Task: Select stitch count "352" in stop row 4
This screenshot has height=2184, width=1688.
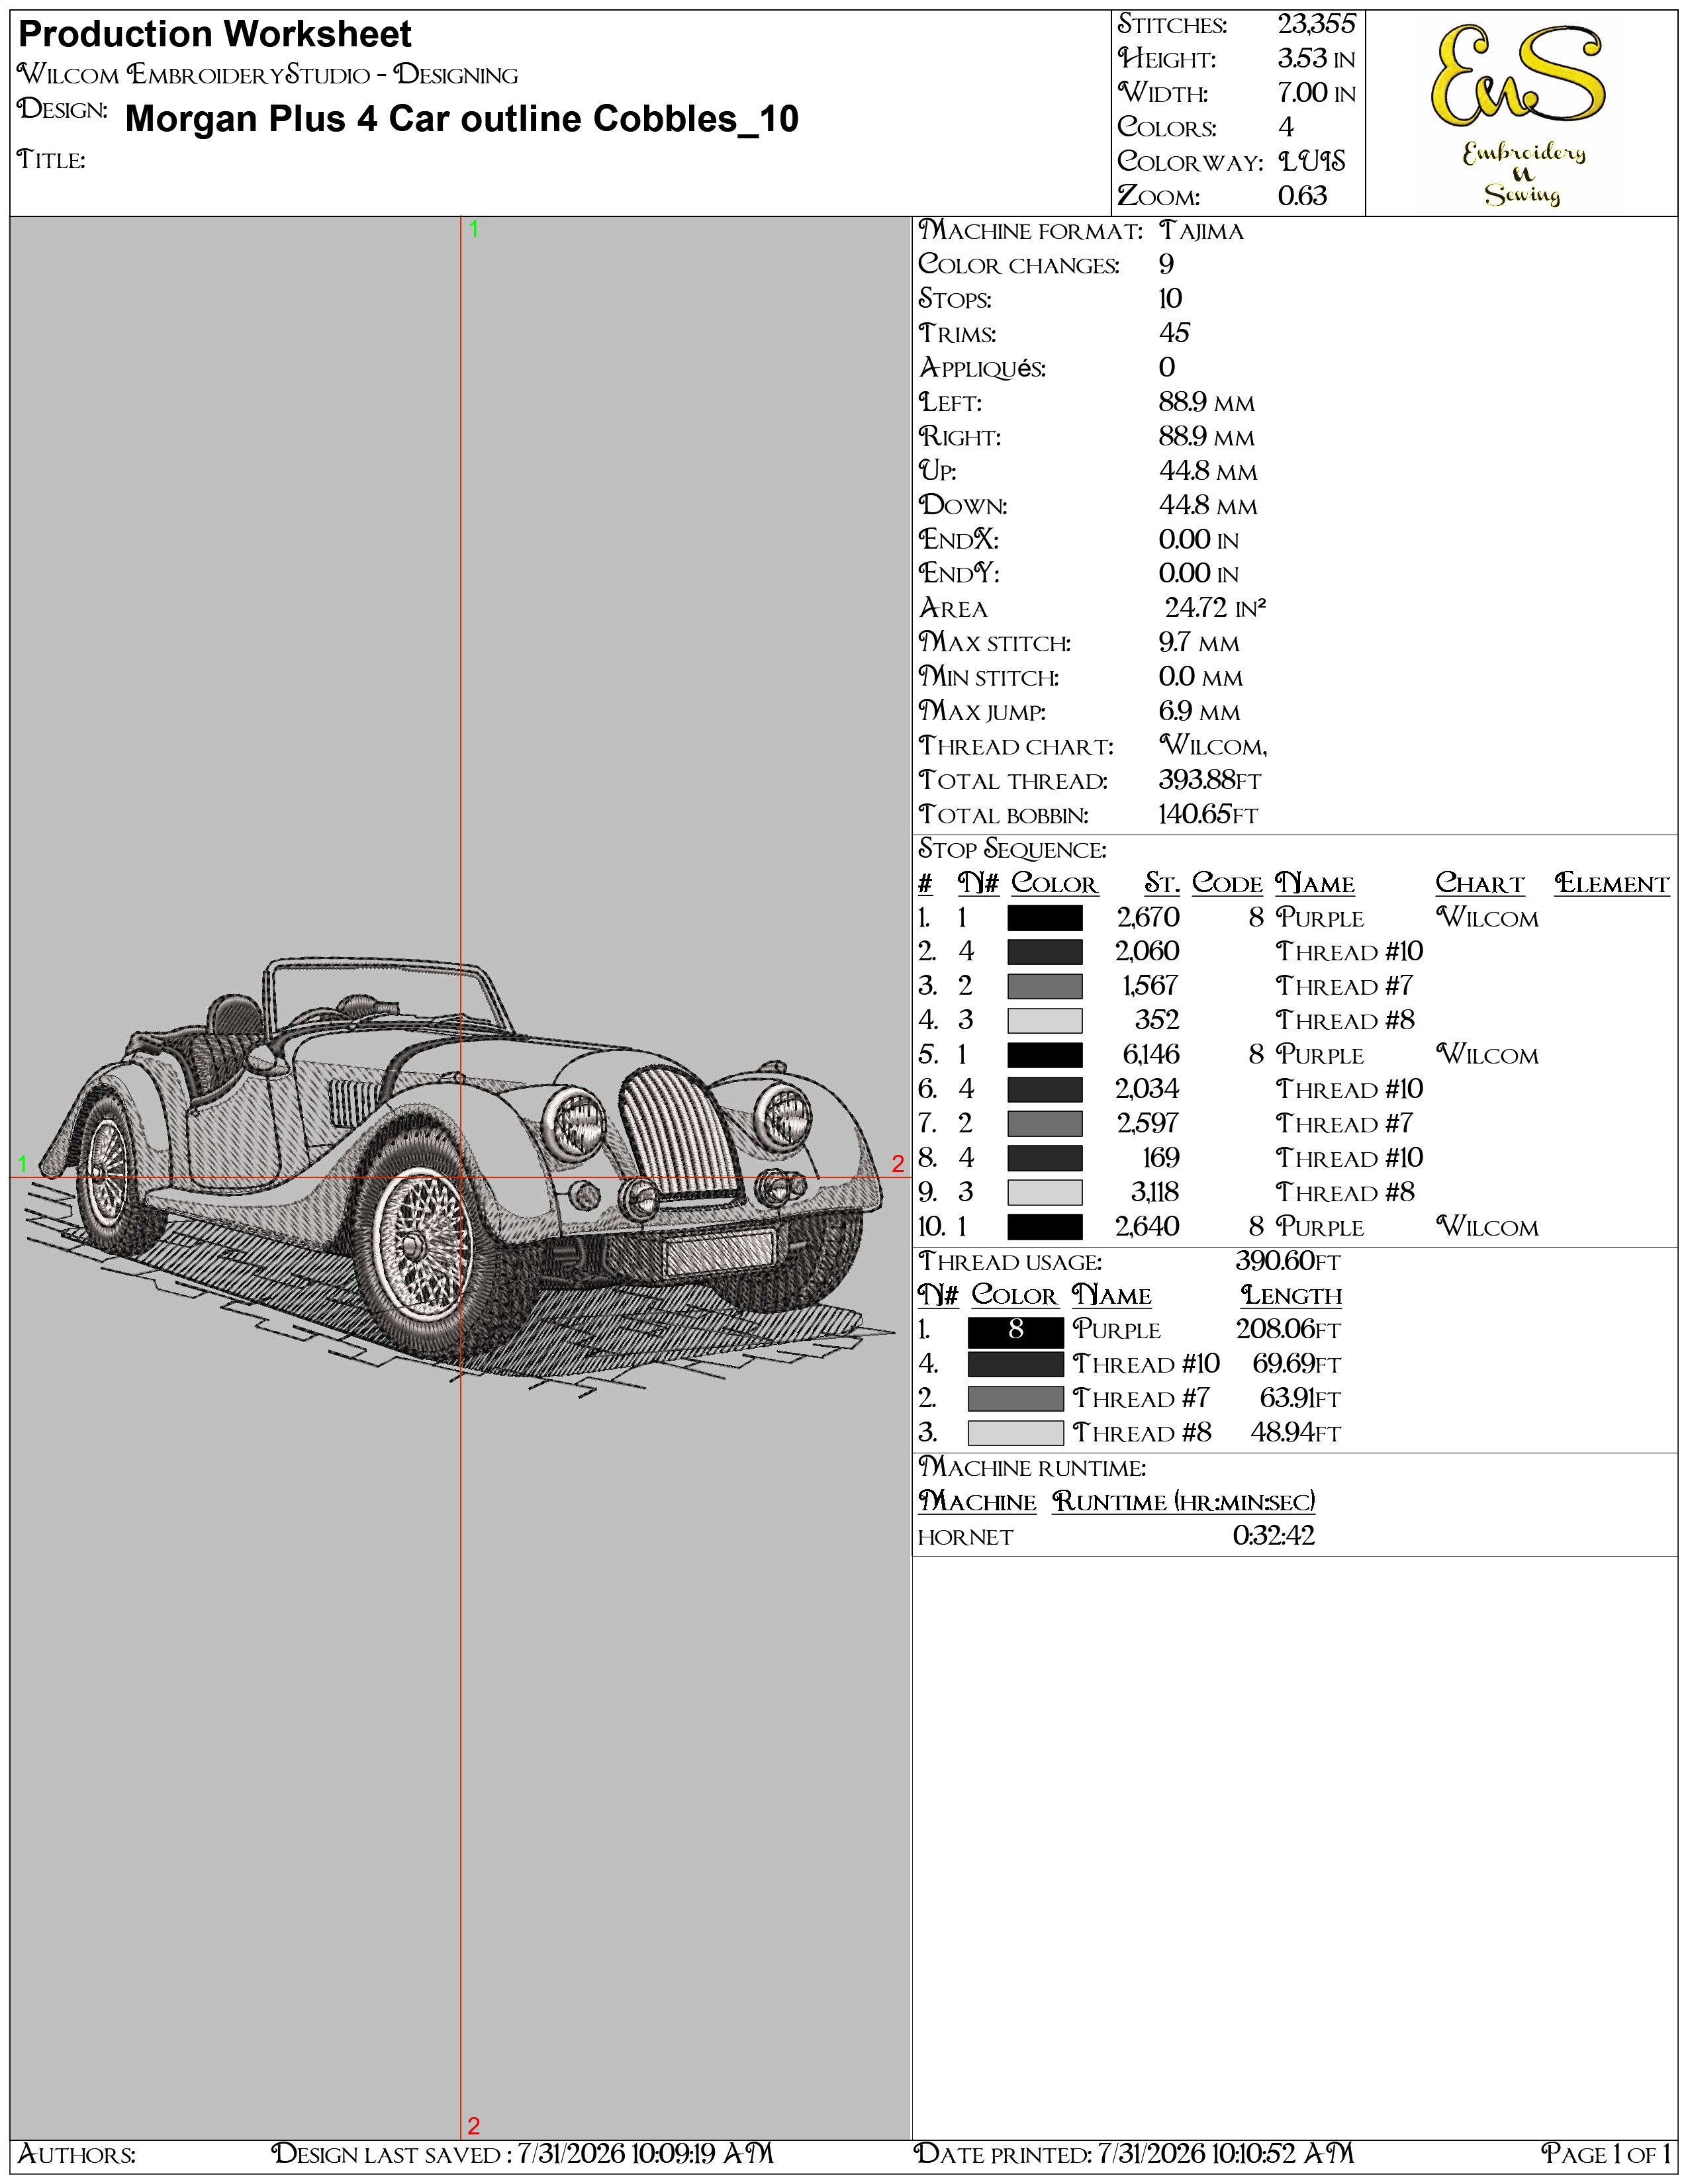Action: 1157,1021
